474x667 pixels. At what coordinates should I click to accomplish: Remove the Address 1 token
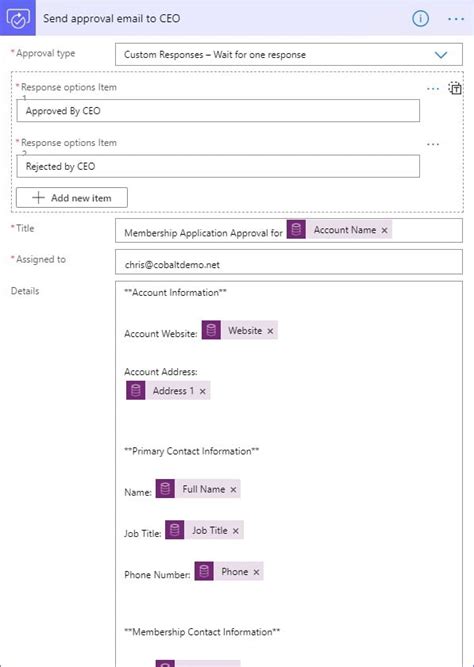pos(203,391)
